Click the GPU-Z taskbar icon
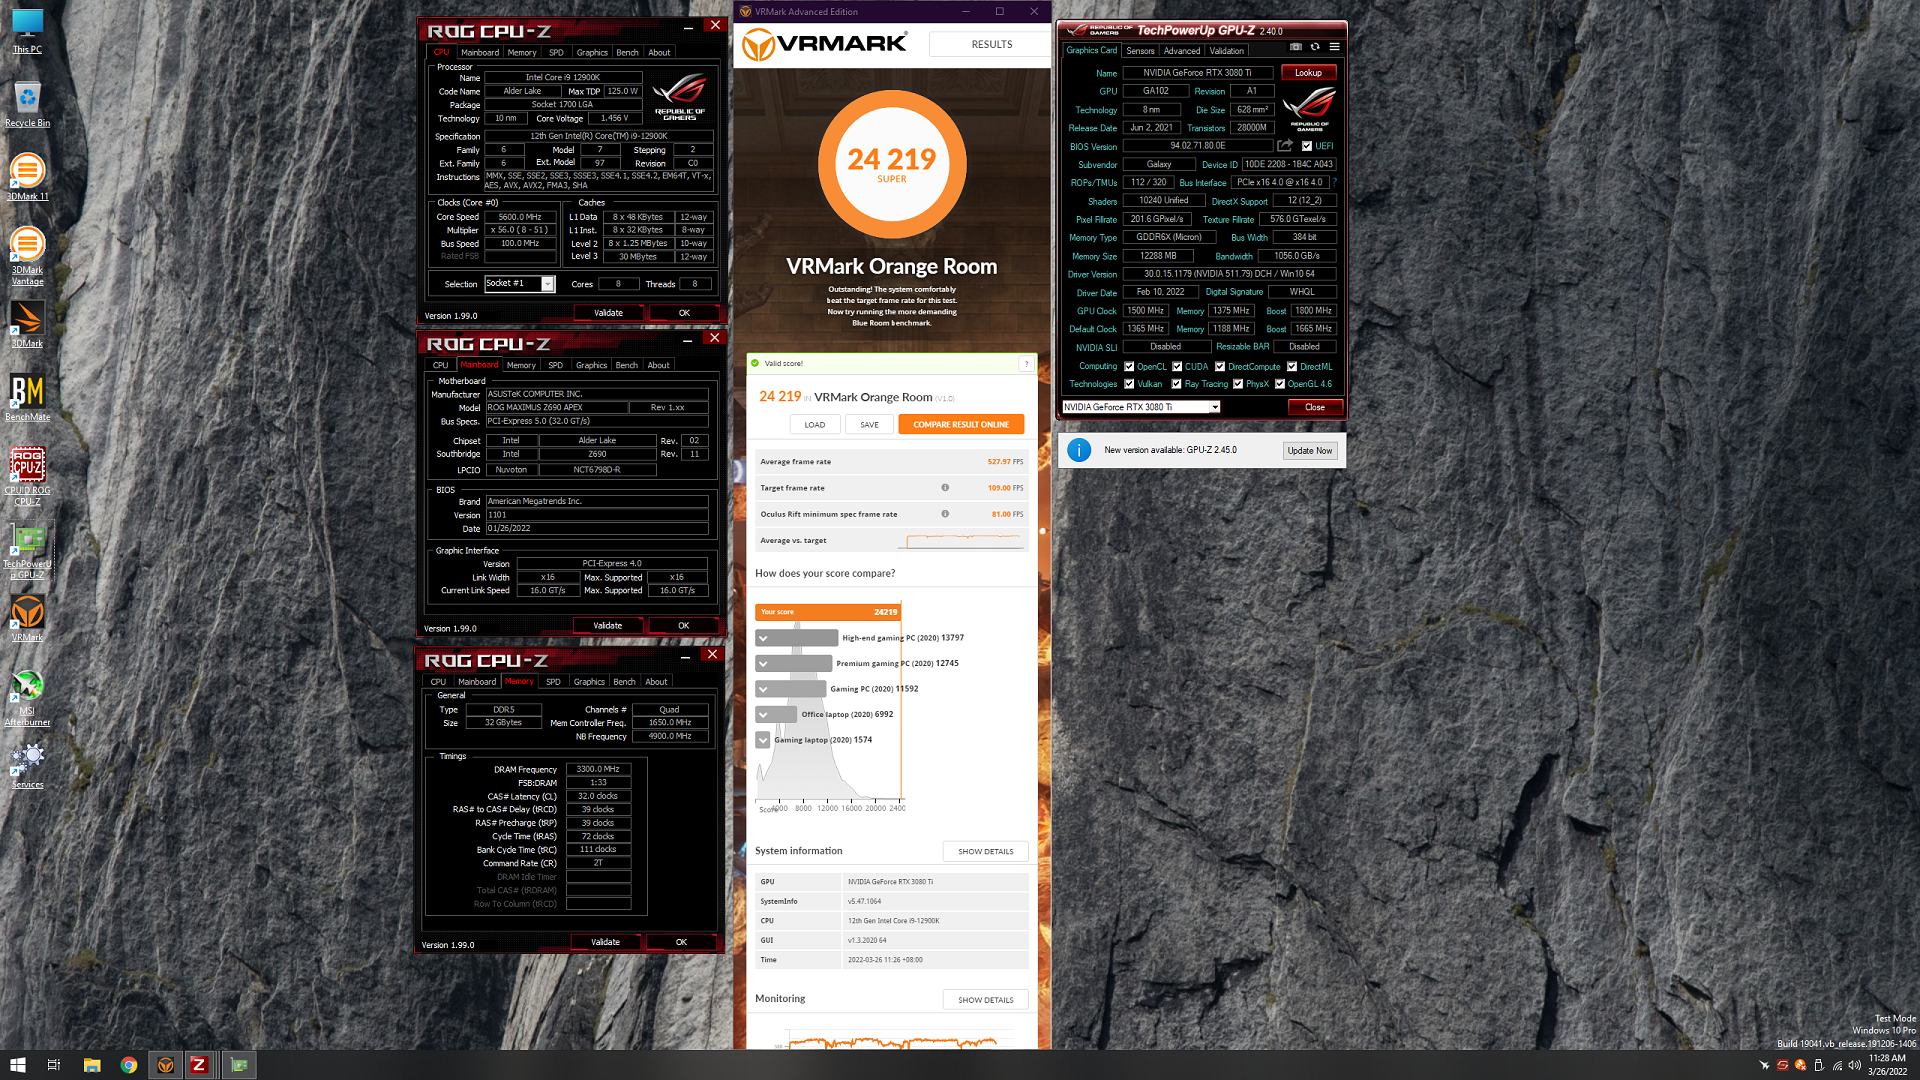1920x1080 pixels. [239, 1065]
